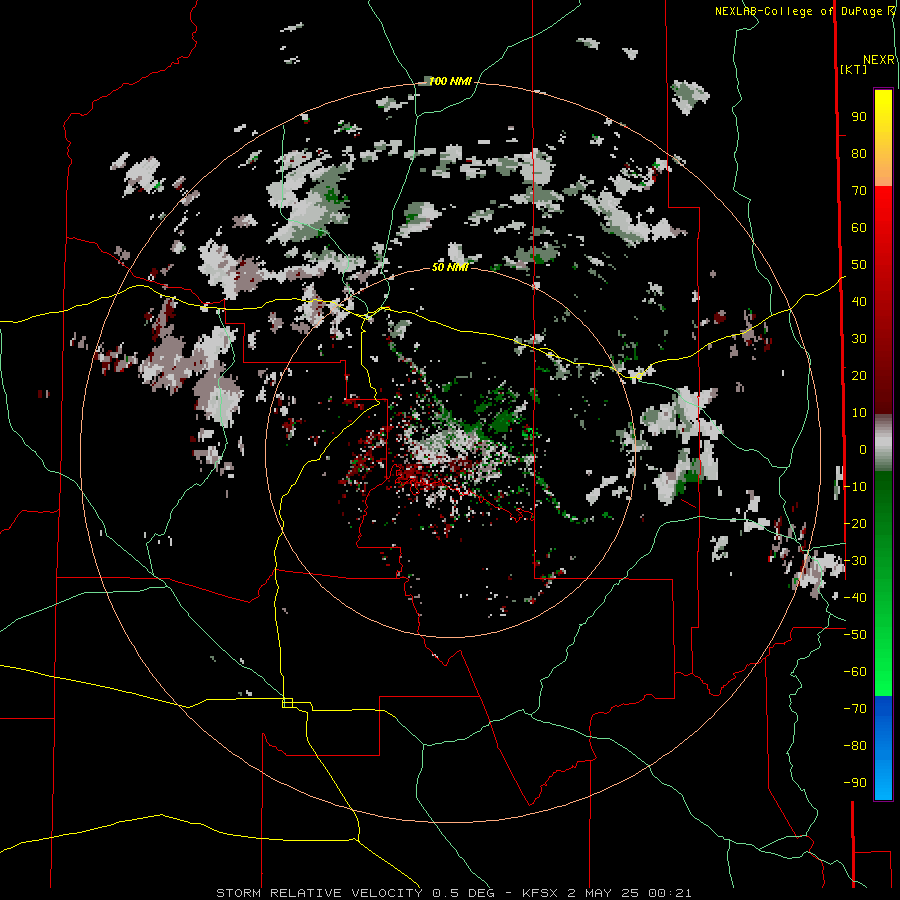Image resolution: width=900 pixels, height=900 pixels.
Task: Click the -70 value on velocity scale
Action: point(855,709)
